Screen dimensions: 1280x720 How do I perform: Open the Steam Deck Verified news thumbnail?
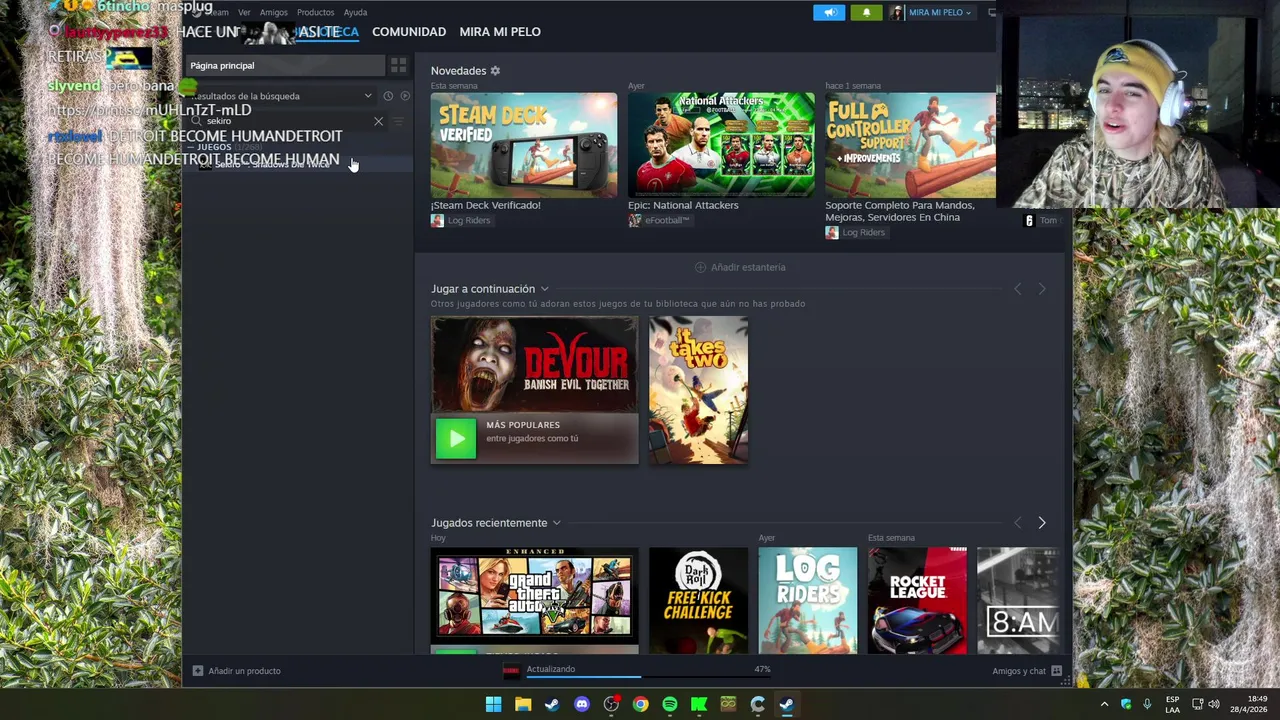[524, 145]
